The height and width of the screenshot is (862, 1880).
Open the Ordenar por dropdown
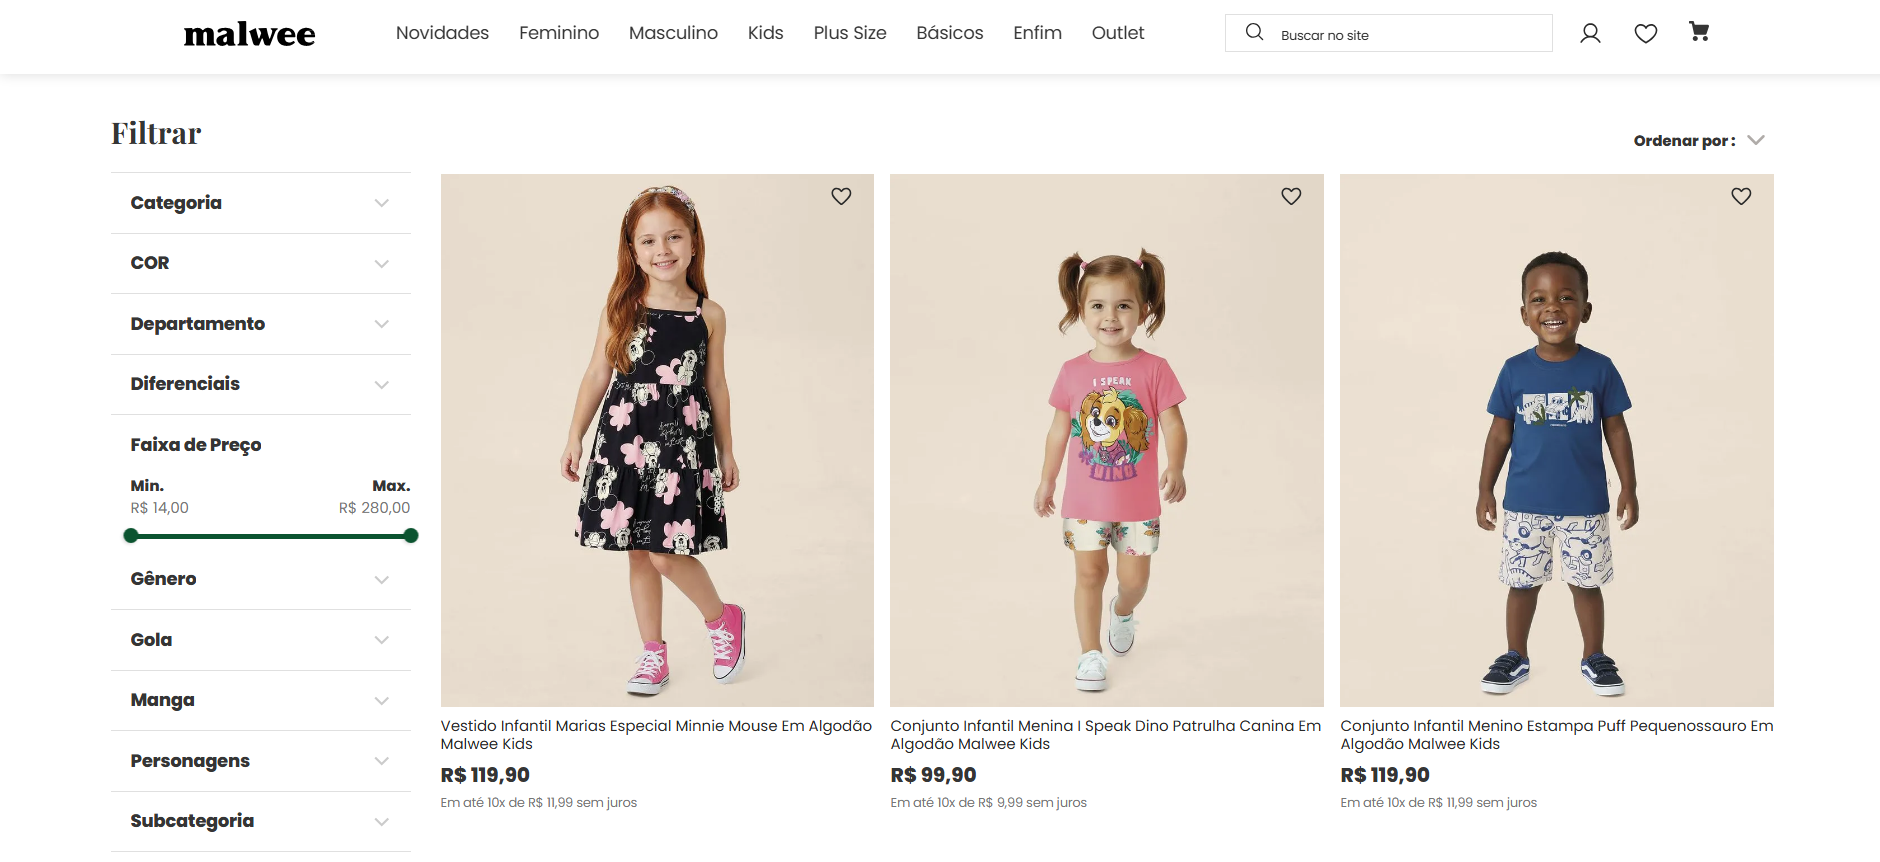point(1699,141)
